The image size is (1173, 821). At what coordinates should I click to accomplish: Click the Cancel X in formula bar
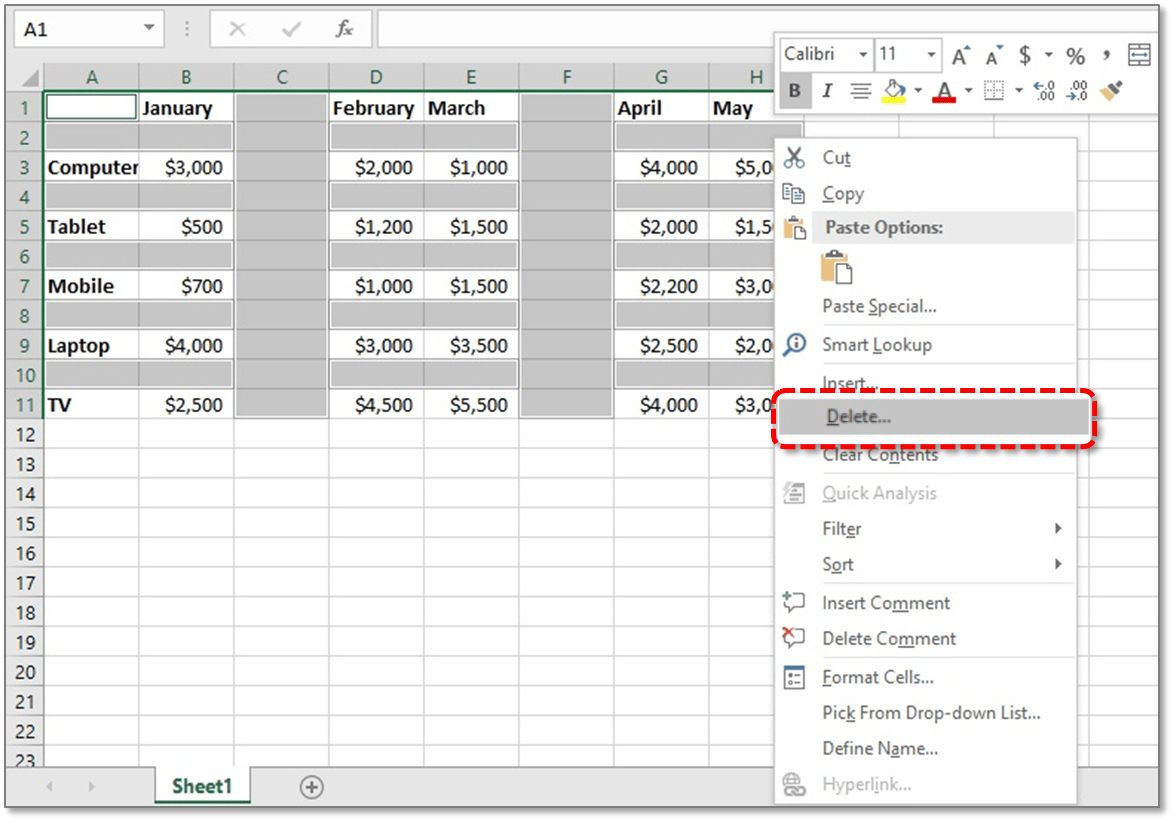pyautogui.click(x=237, y=29)
